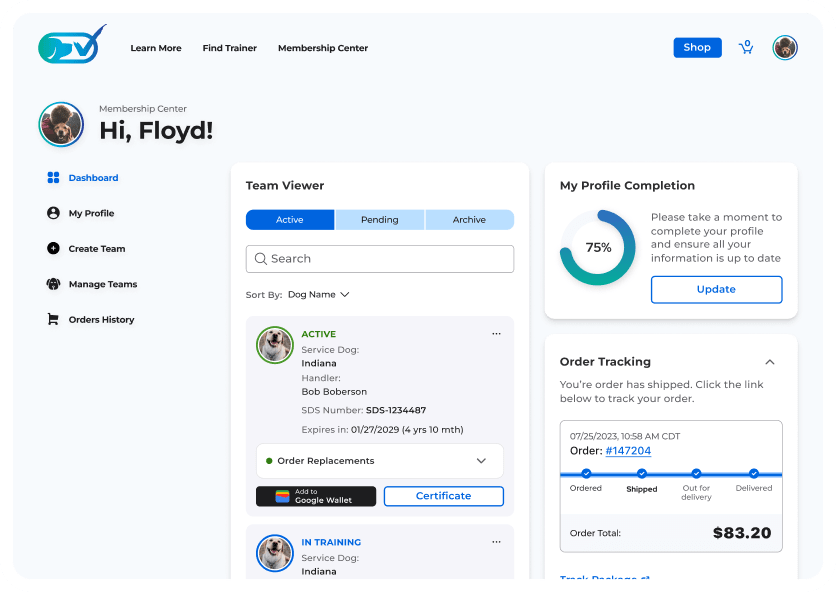Open order #147204 link
This screenshot has height=592, width=836.
pyautogui.click(x=628, y=451)
